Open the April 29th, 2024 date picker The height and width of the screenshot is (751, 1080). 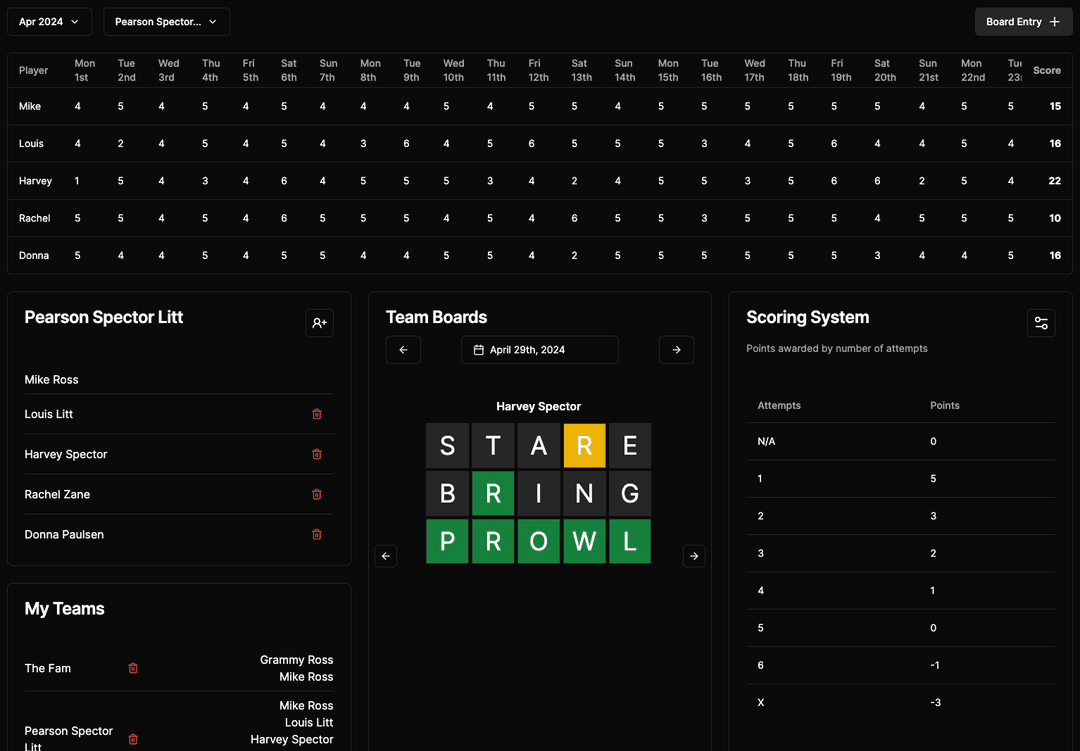click(x=539, y=350)
